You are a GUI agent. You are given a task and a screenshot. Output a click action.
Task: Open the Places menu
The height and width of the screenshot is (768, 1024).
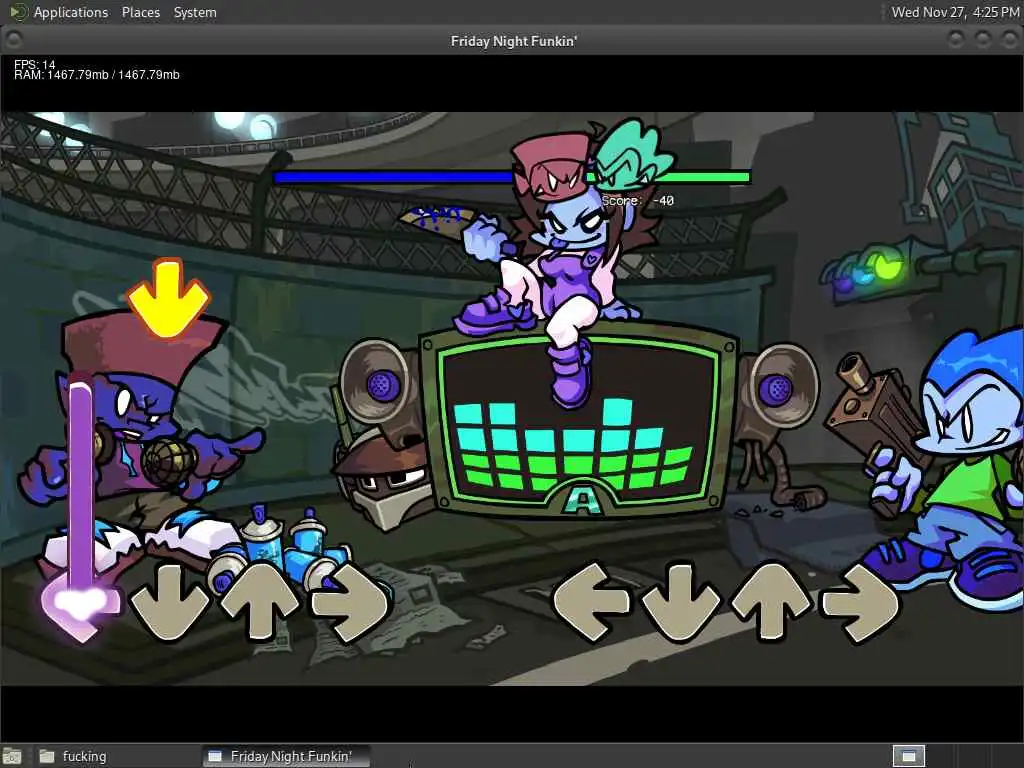point(140,12)
